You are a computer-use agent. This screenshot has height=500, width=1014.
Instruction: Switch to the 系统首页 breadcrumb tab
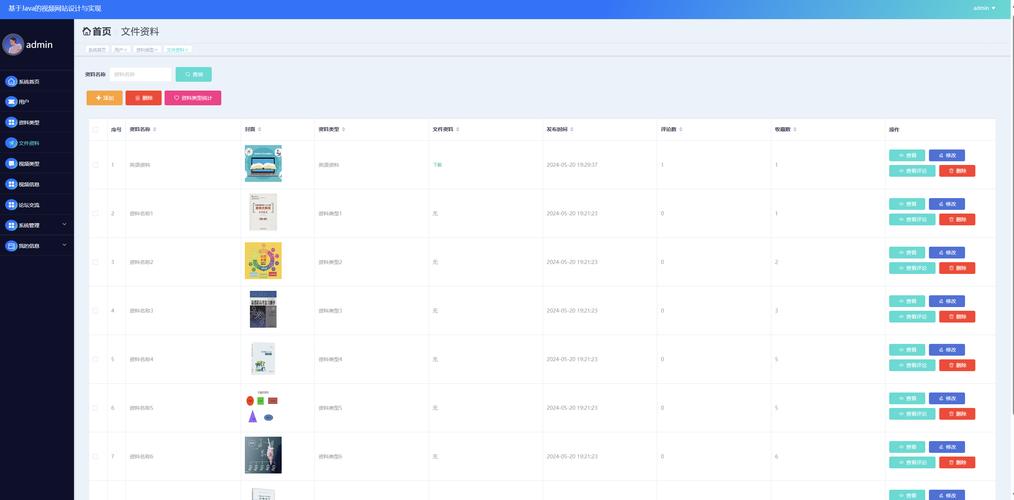point(96,49)
